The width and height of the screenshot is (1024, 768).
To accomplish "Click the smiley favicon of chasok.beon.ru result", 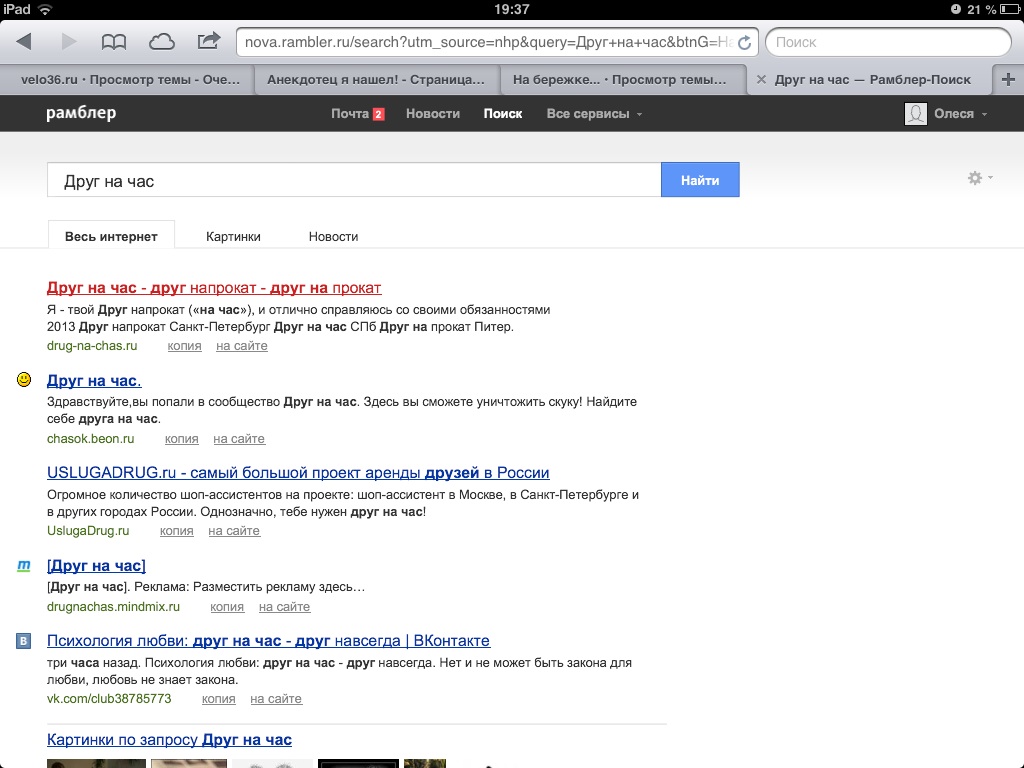I will (x=24, y=379).
